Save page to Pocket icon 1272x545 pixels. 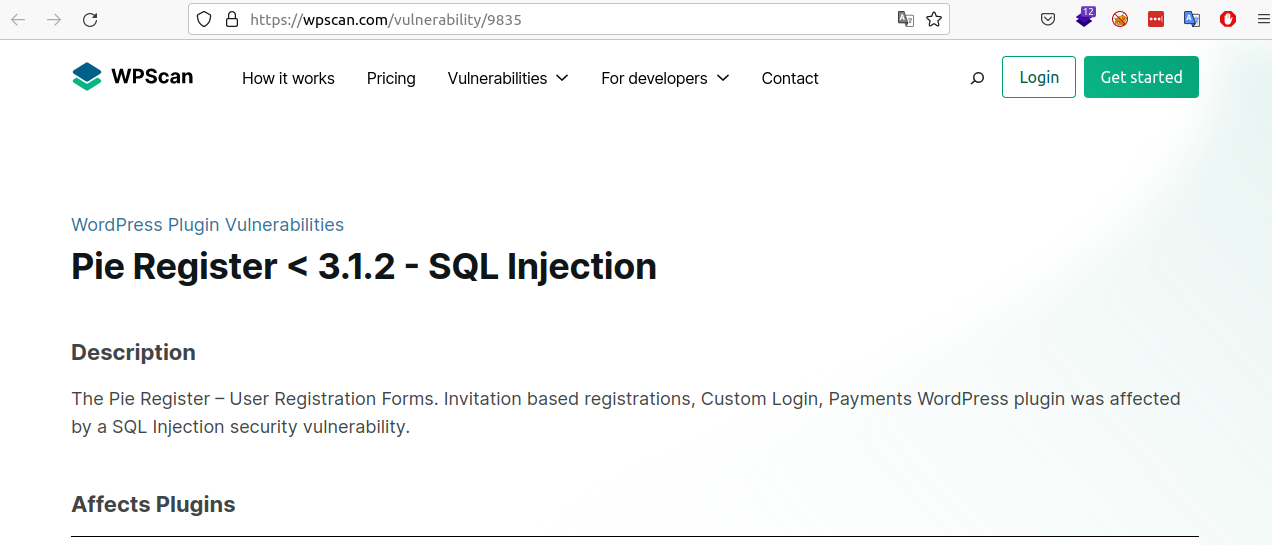[x=1048, y=19]
